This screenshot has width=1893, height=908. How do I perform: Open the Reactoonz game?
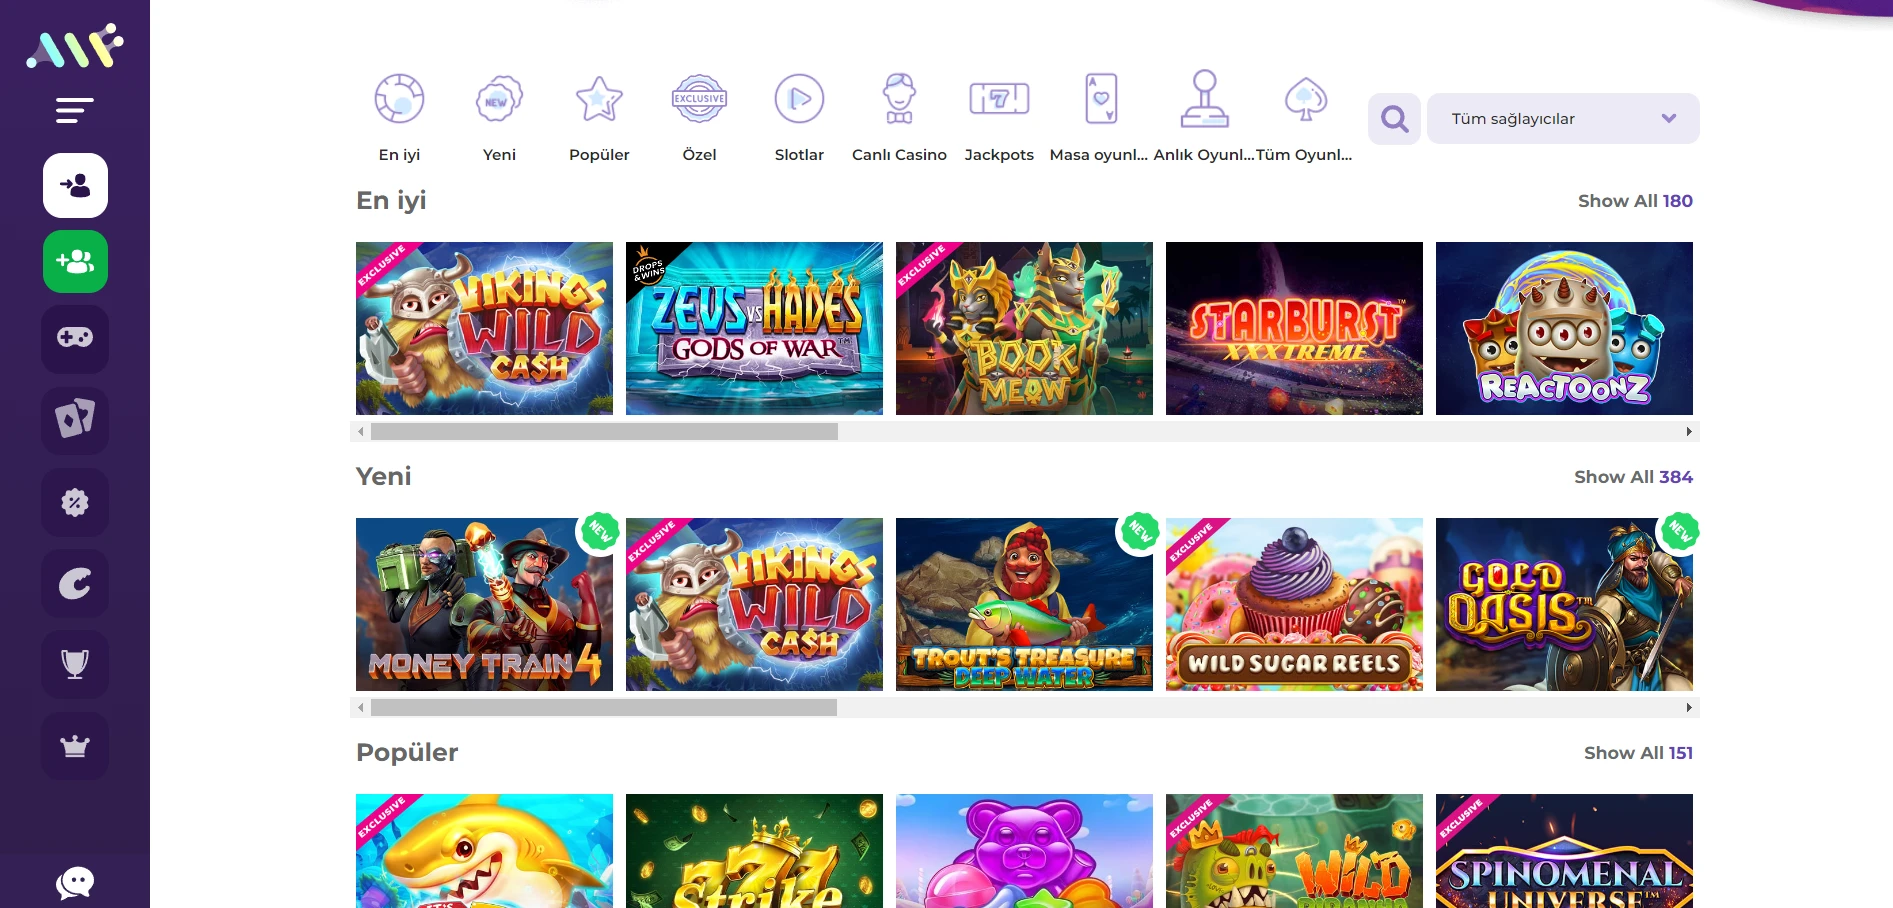tap(1564, 328)
